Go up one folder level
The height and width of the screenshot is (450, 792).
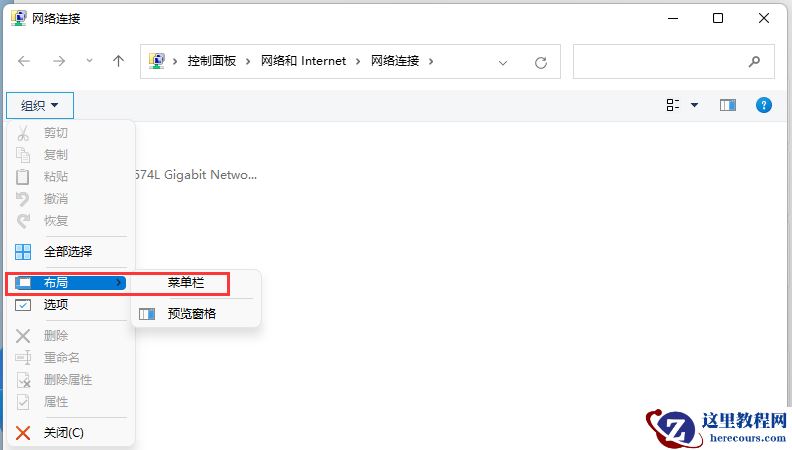click(118, 61)
